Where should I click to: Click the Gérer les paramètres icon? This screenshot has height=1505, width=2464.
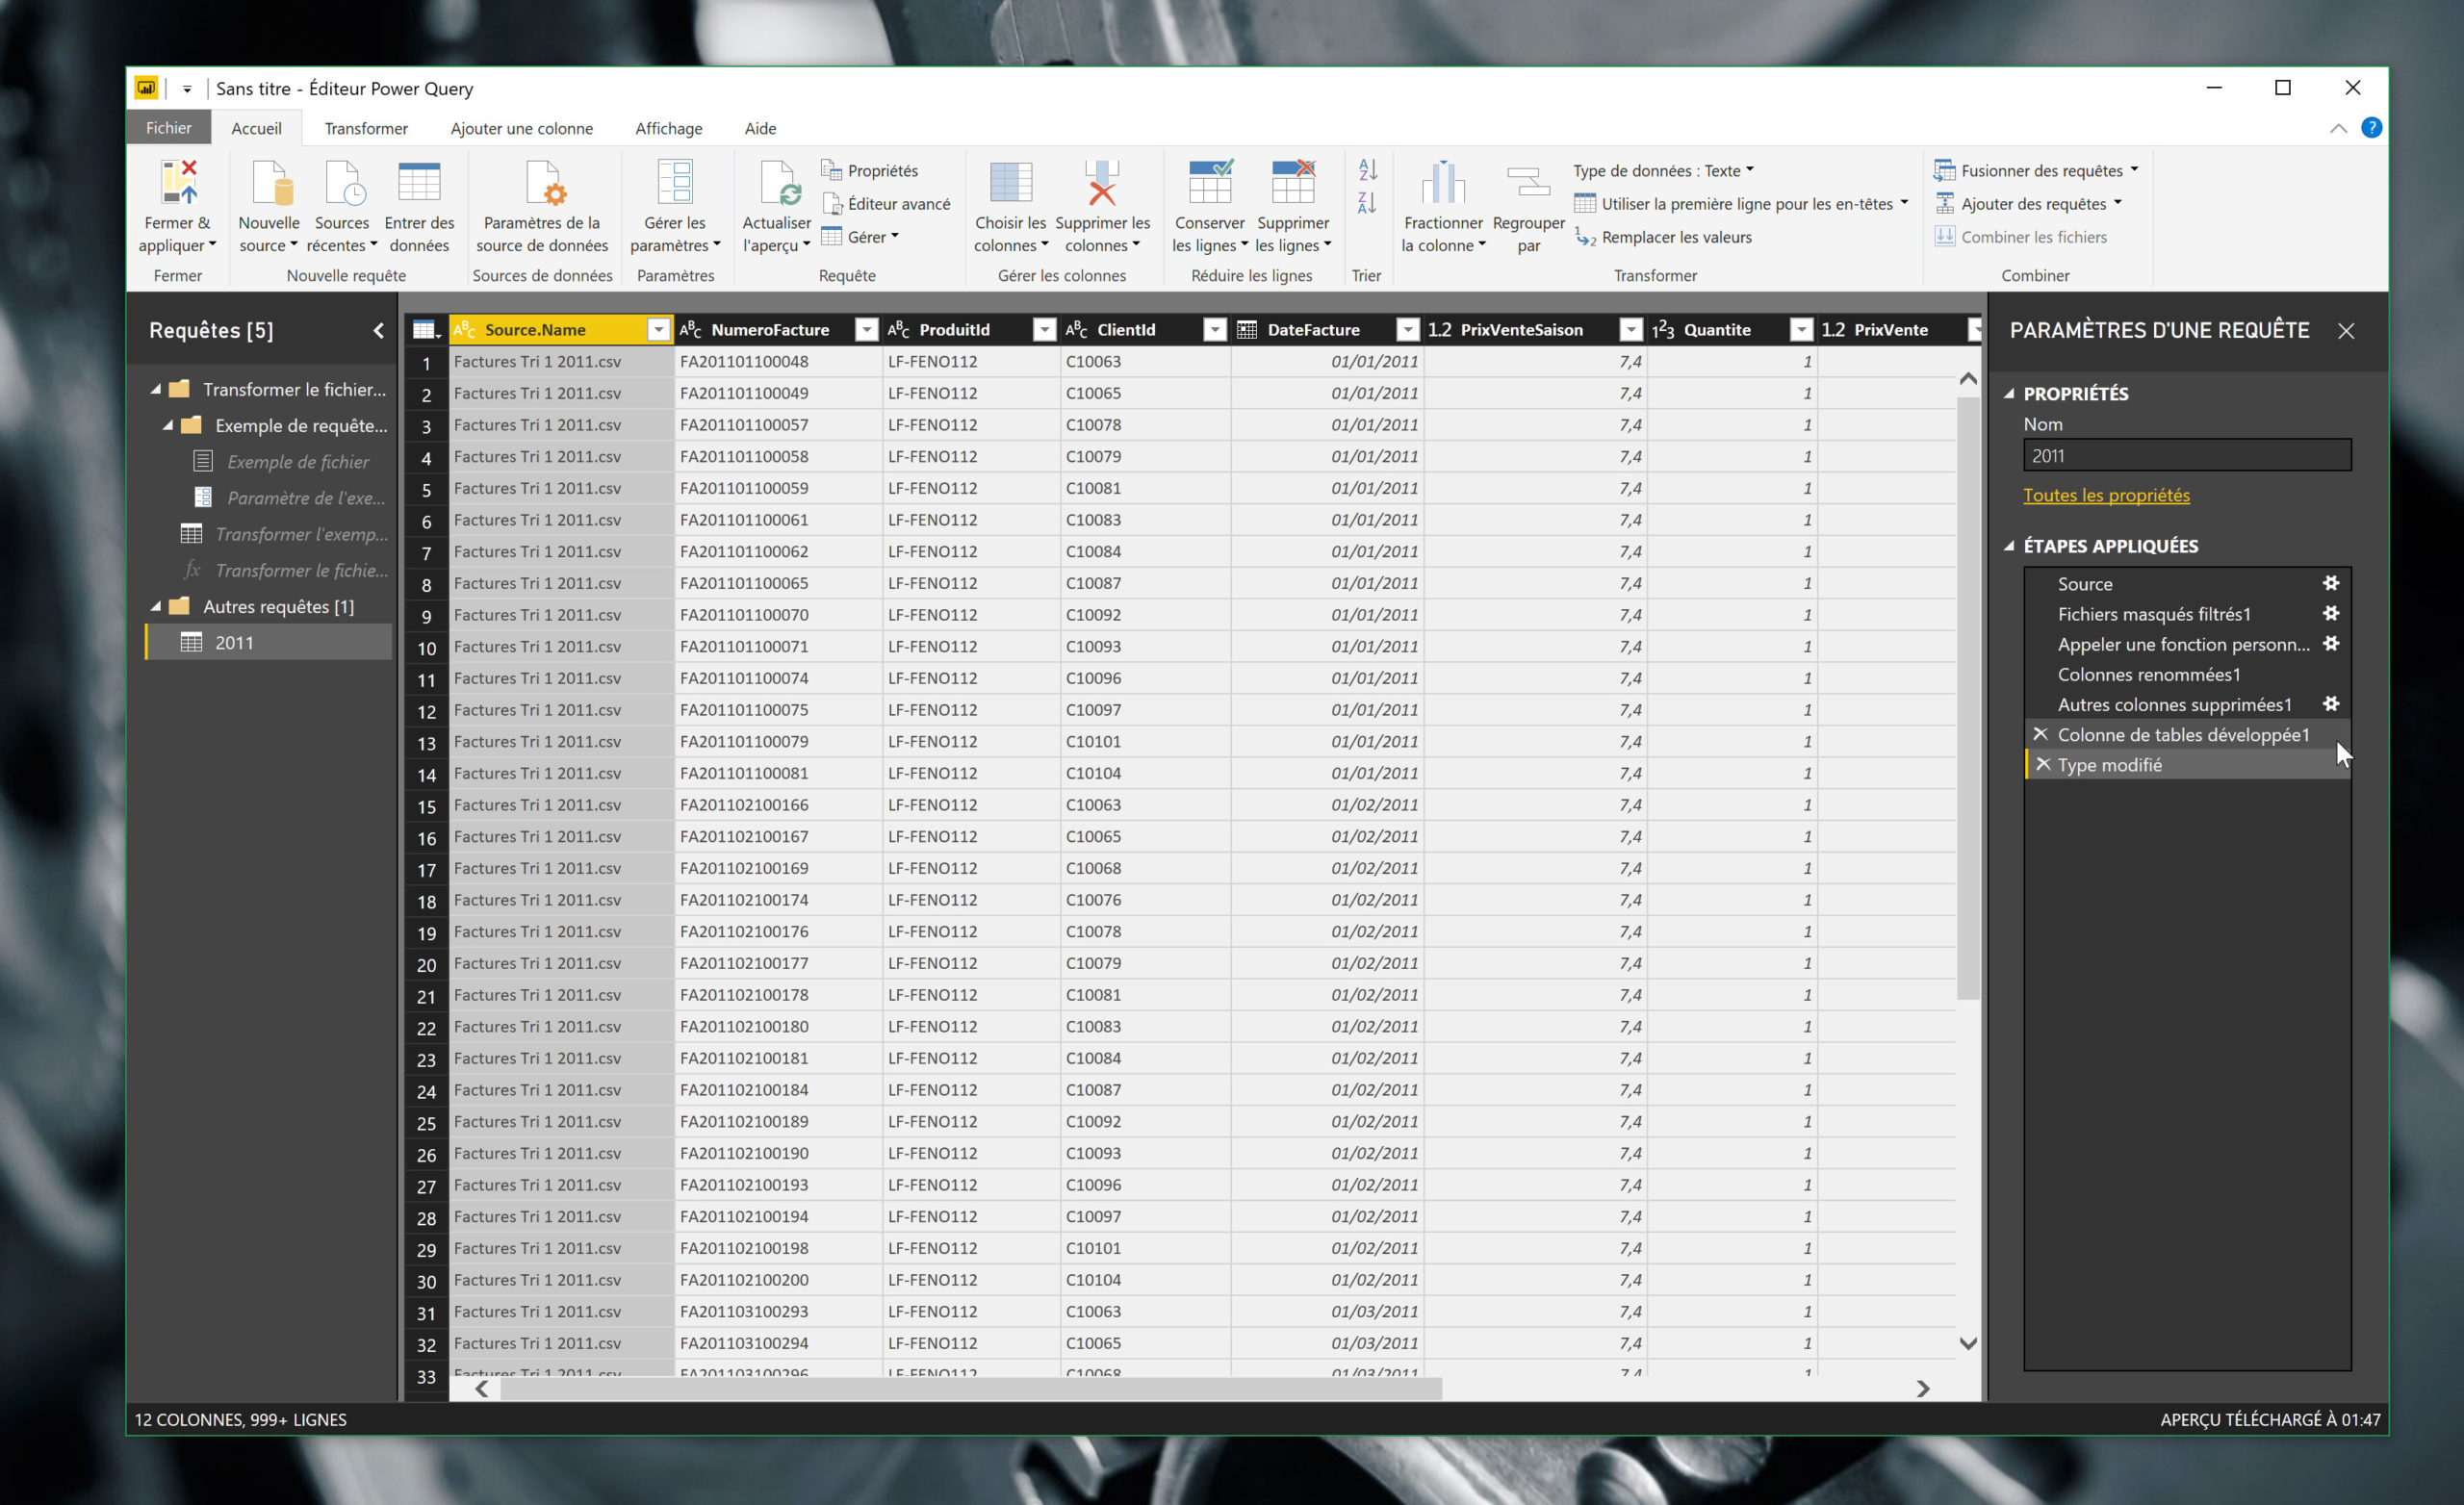pos(675,182)
